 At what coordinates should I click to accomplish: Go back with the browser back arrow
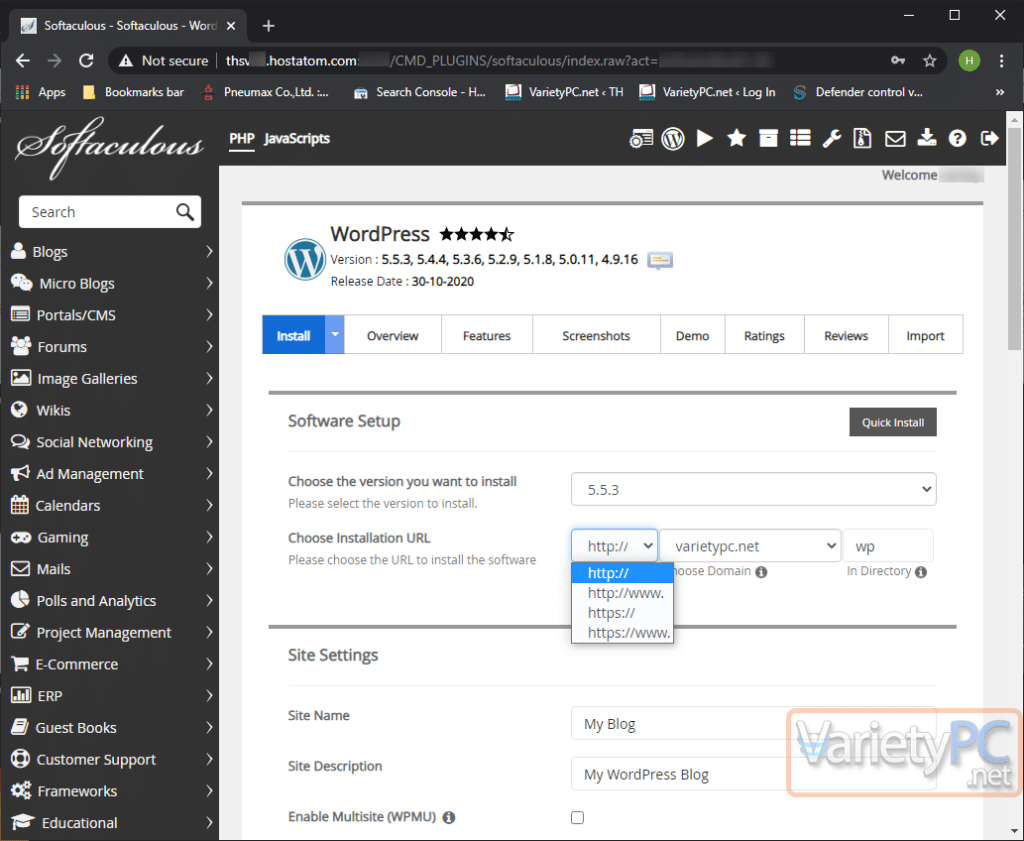[23, 61]
